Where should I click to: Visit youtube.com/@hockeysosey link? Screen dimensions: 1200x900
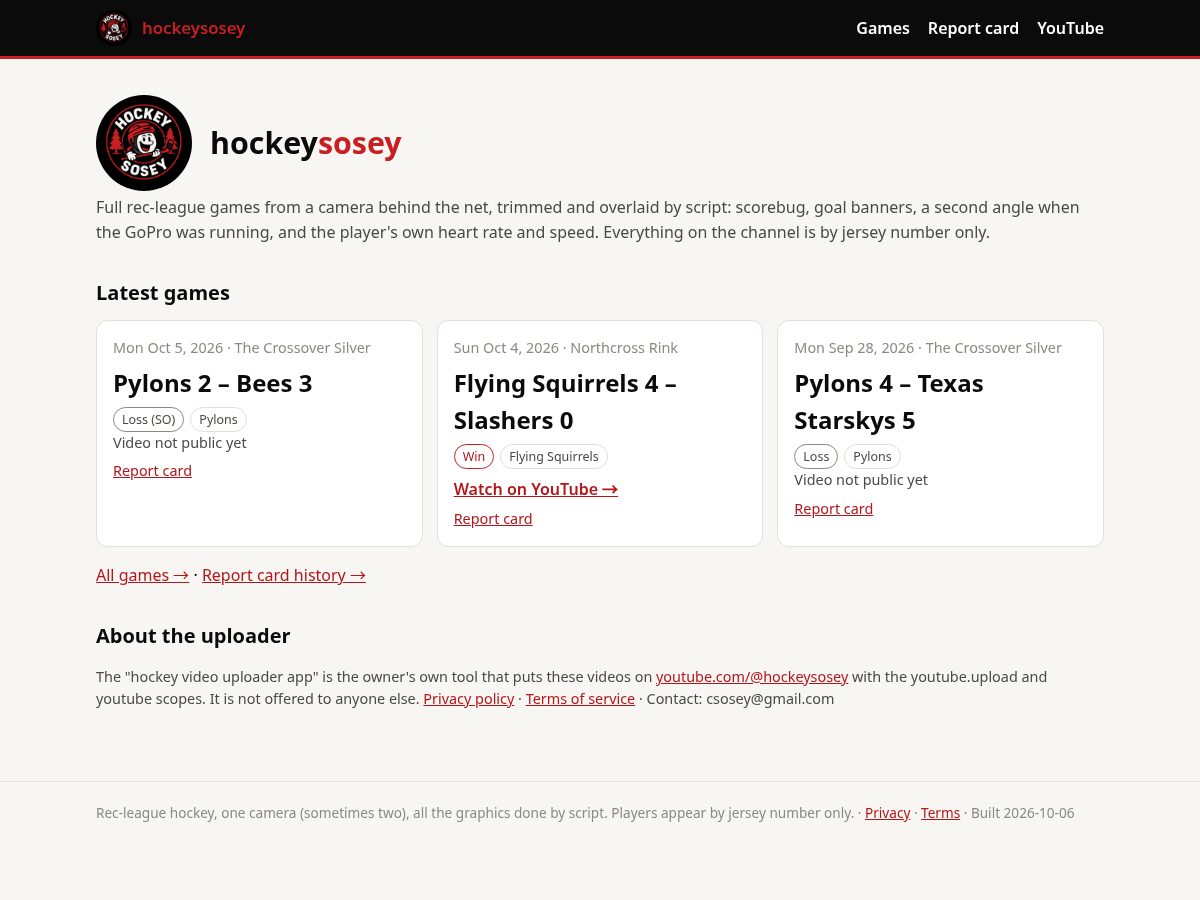752,677
